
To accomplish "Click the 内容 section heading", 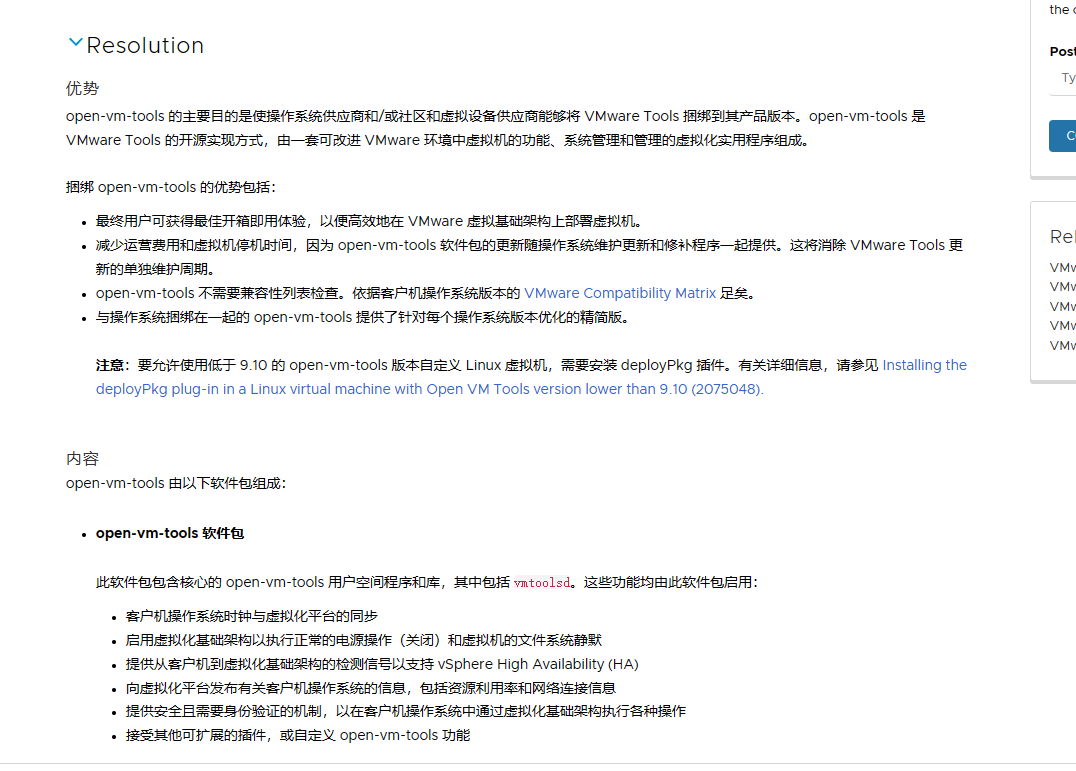I will point(82,459).
